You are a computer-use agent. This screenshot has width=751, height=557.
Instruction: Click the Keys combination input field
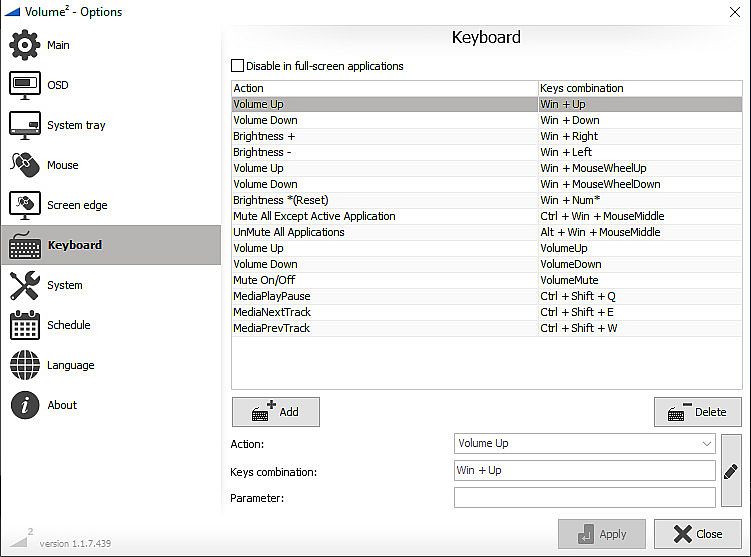coord(584,470)
